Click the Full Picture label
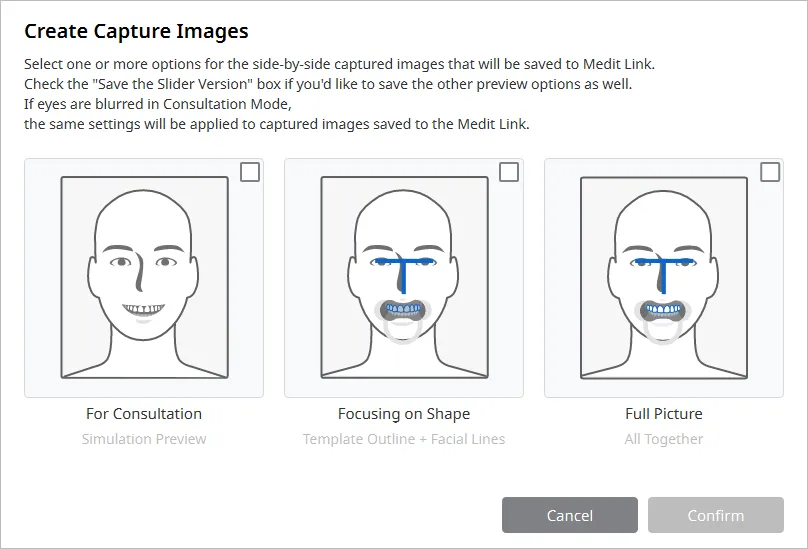This screenshot has width=808, height=549. [x=664, y=413]
